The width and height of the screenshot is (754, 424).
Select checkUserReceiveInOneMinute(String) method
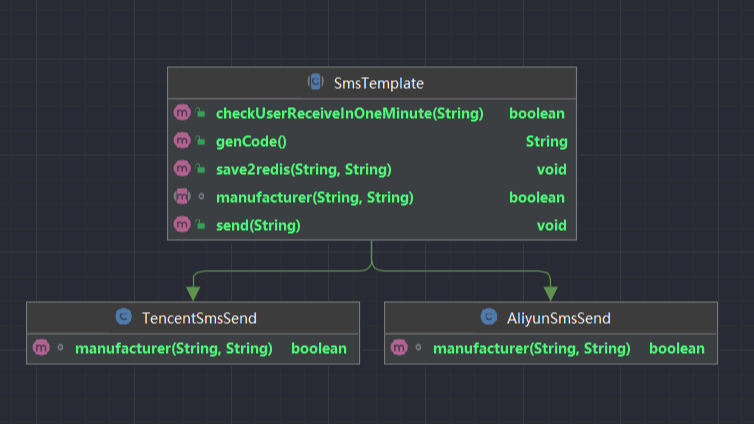349,114
